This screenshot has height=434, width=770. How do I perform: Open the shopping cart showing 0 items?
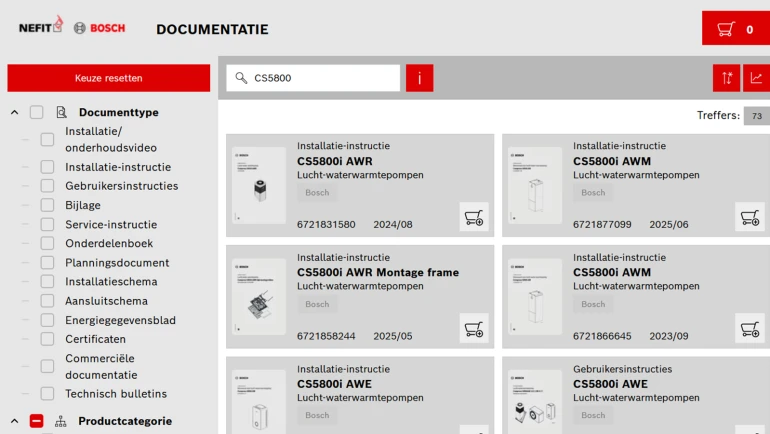click(736, 28)
